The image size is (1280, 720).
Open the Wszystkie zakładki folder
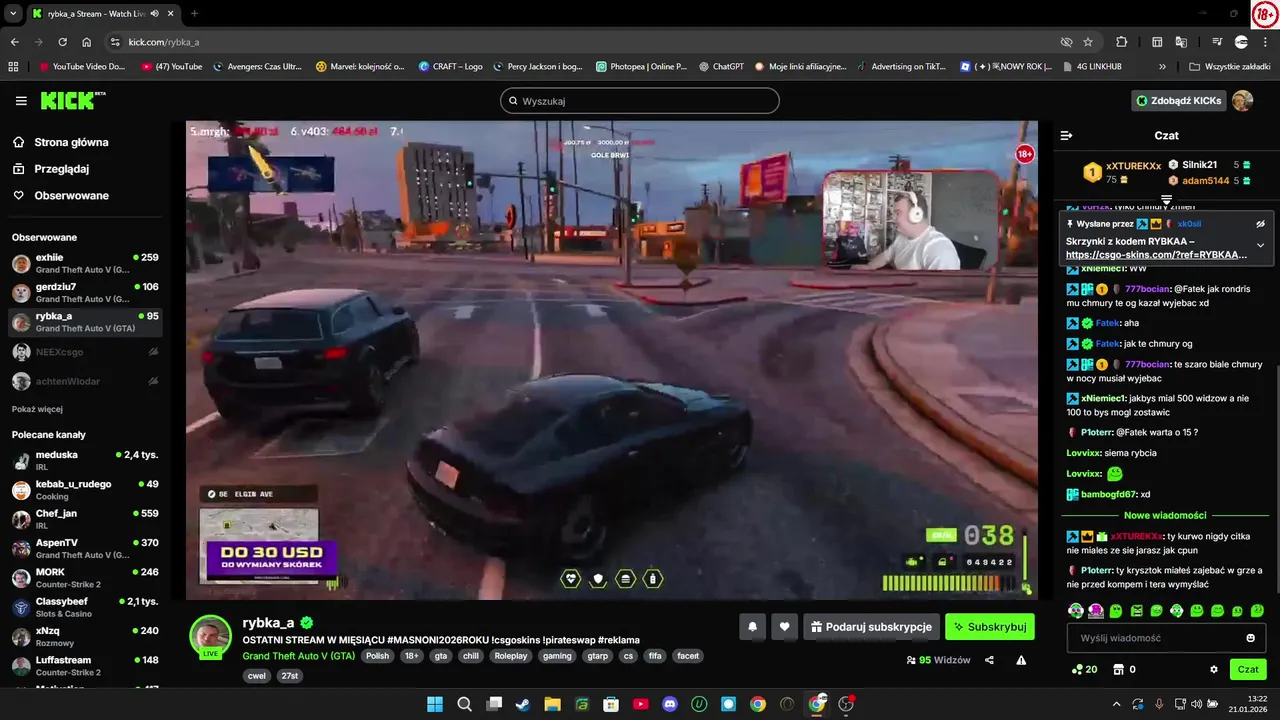point(1229,67)
